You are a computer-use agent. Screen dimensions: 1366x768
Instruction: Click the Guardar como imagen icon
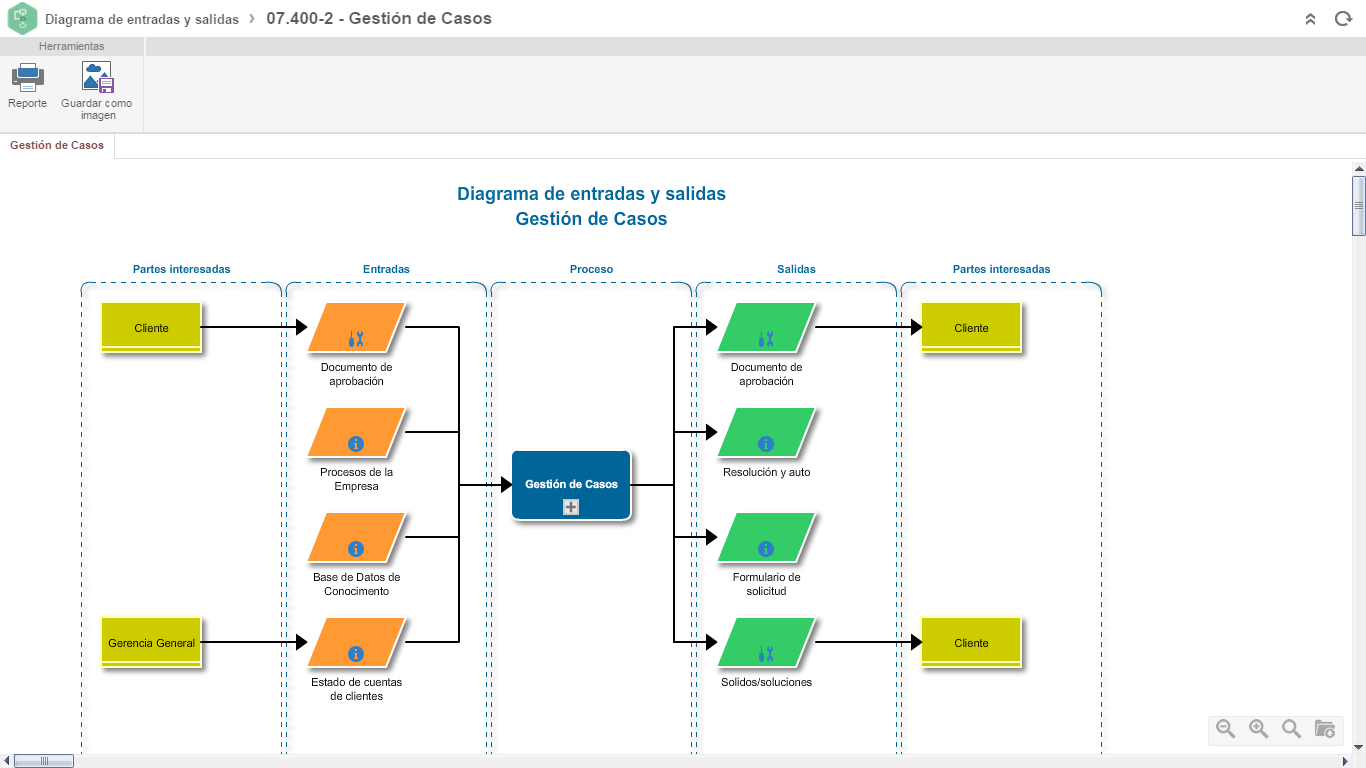(x=97, y=78)
